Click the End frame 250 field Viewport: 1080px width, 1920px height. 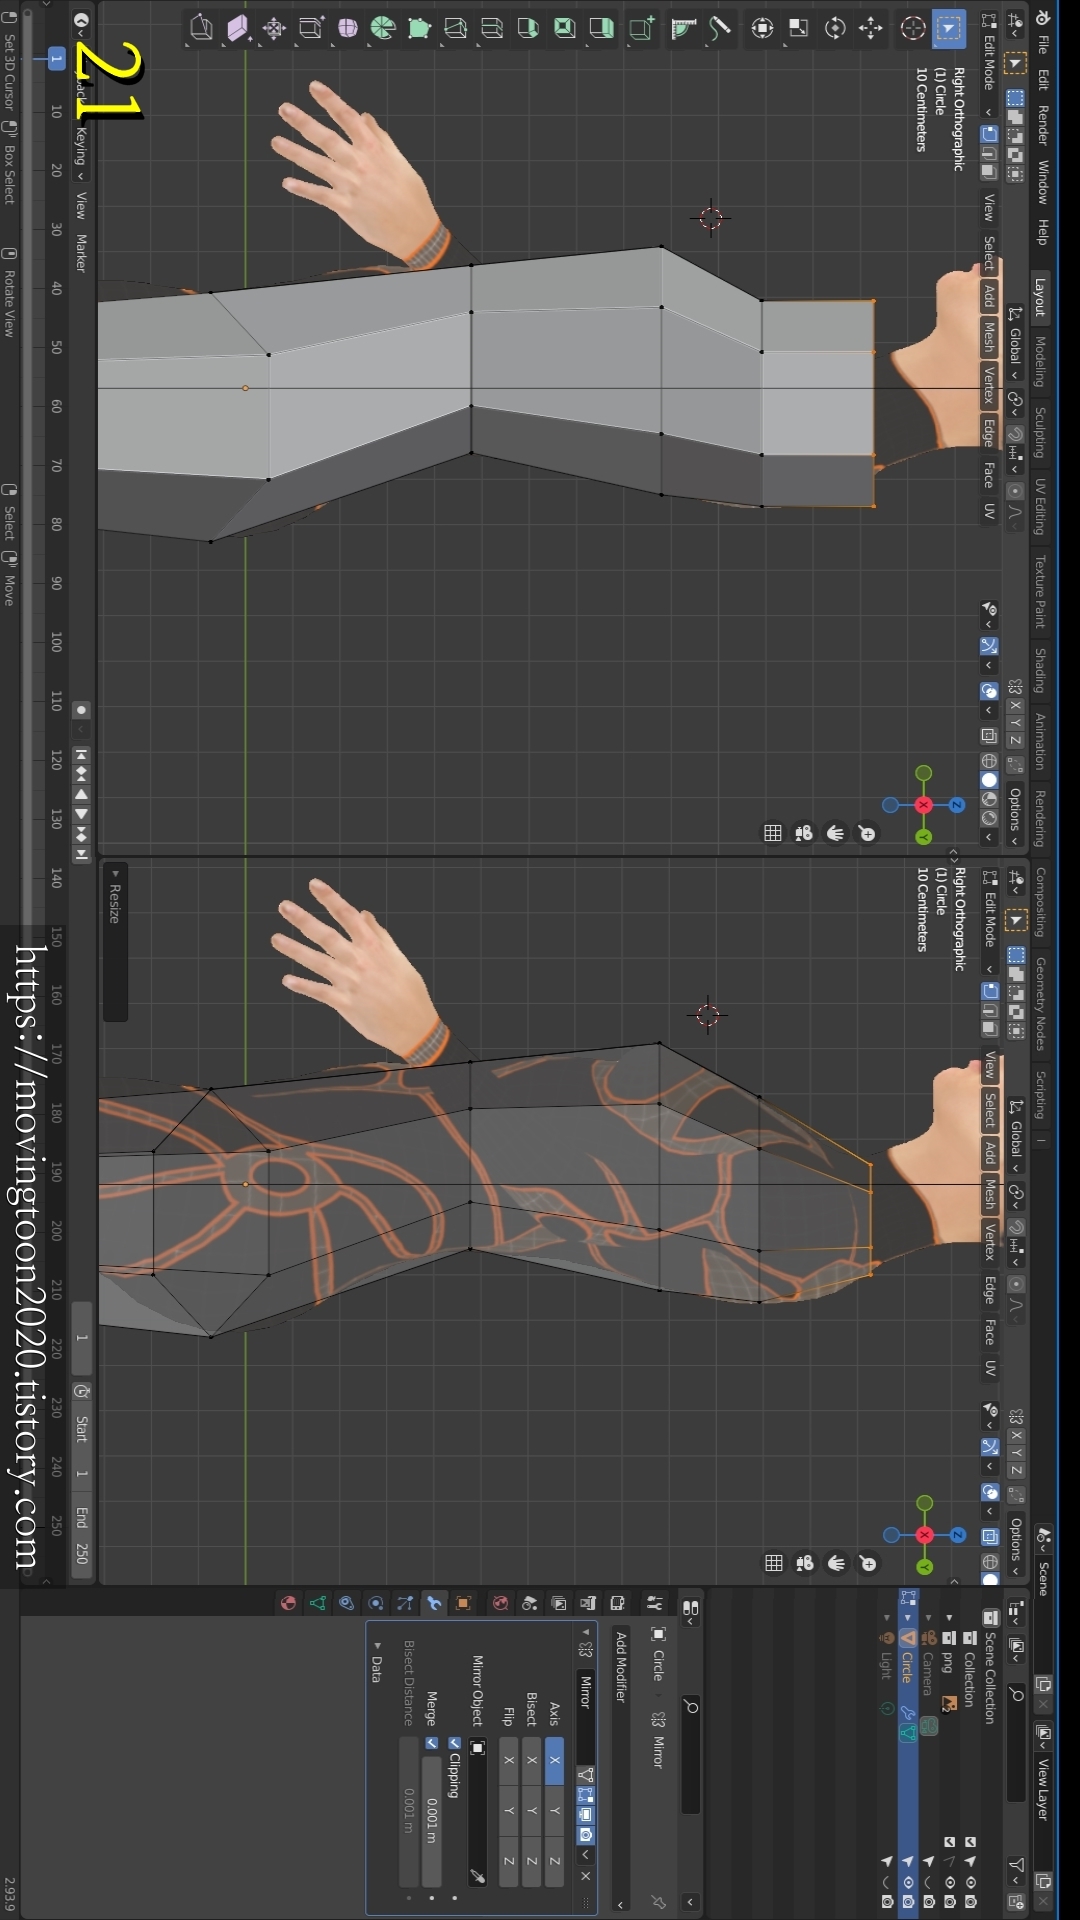click(82, 1535)
